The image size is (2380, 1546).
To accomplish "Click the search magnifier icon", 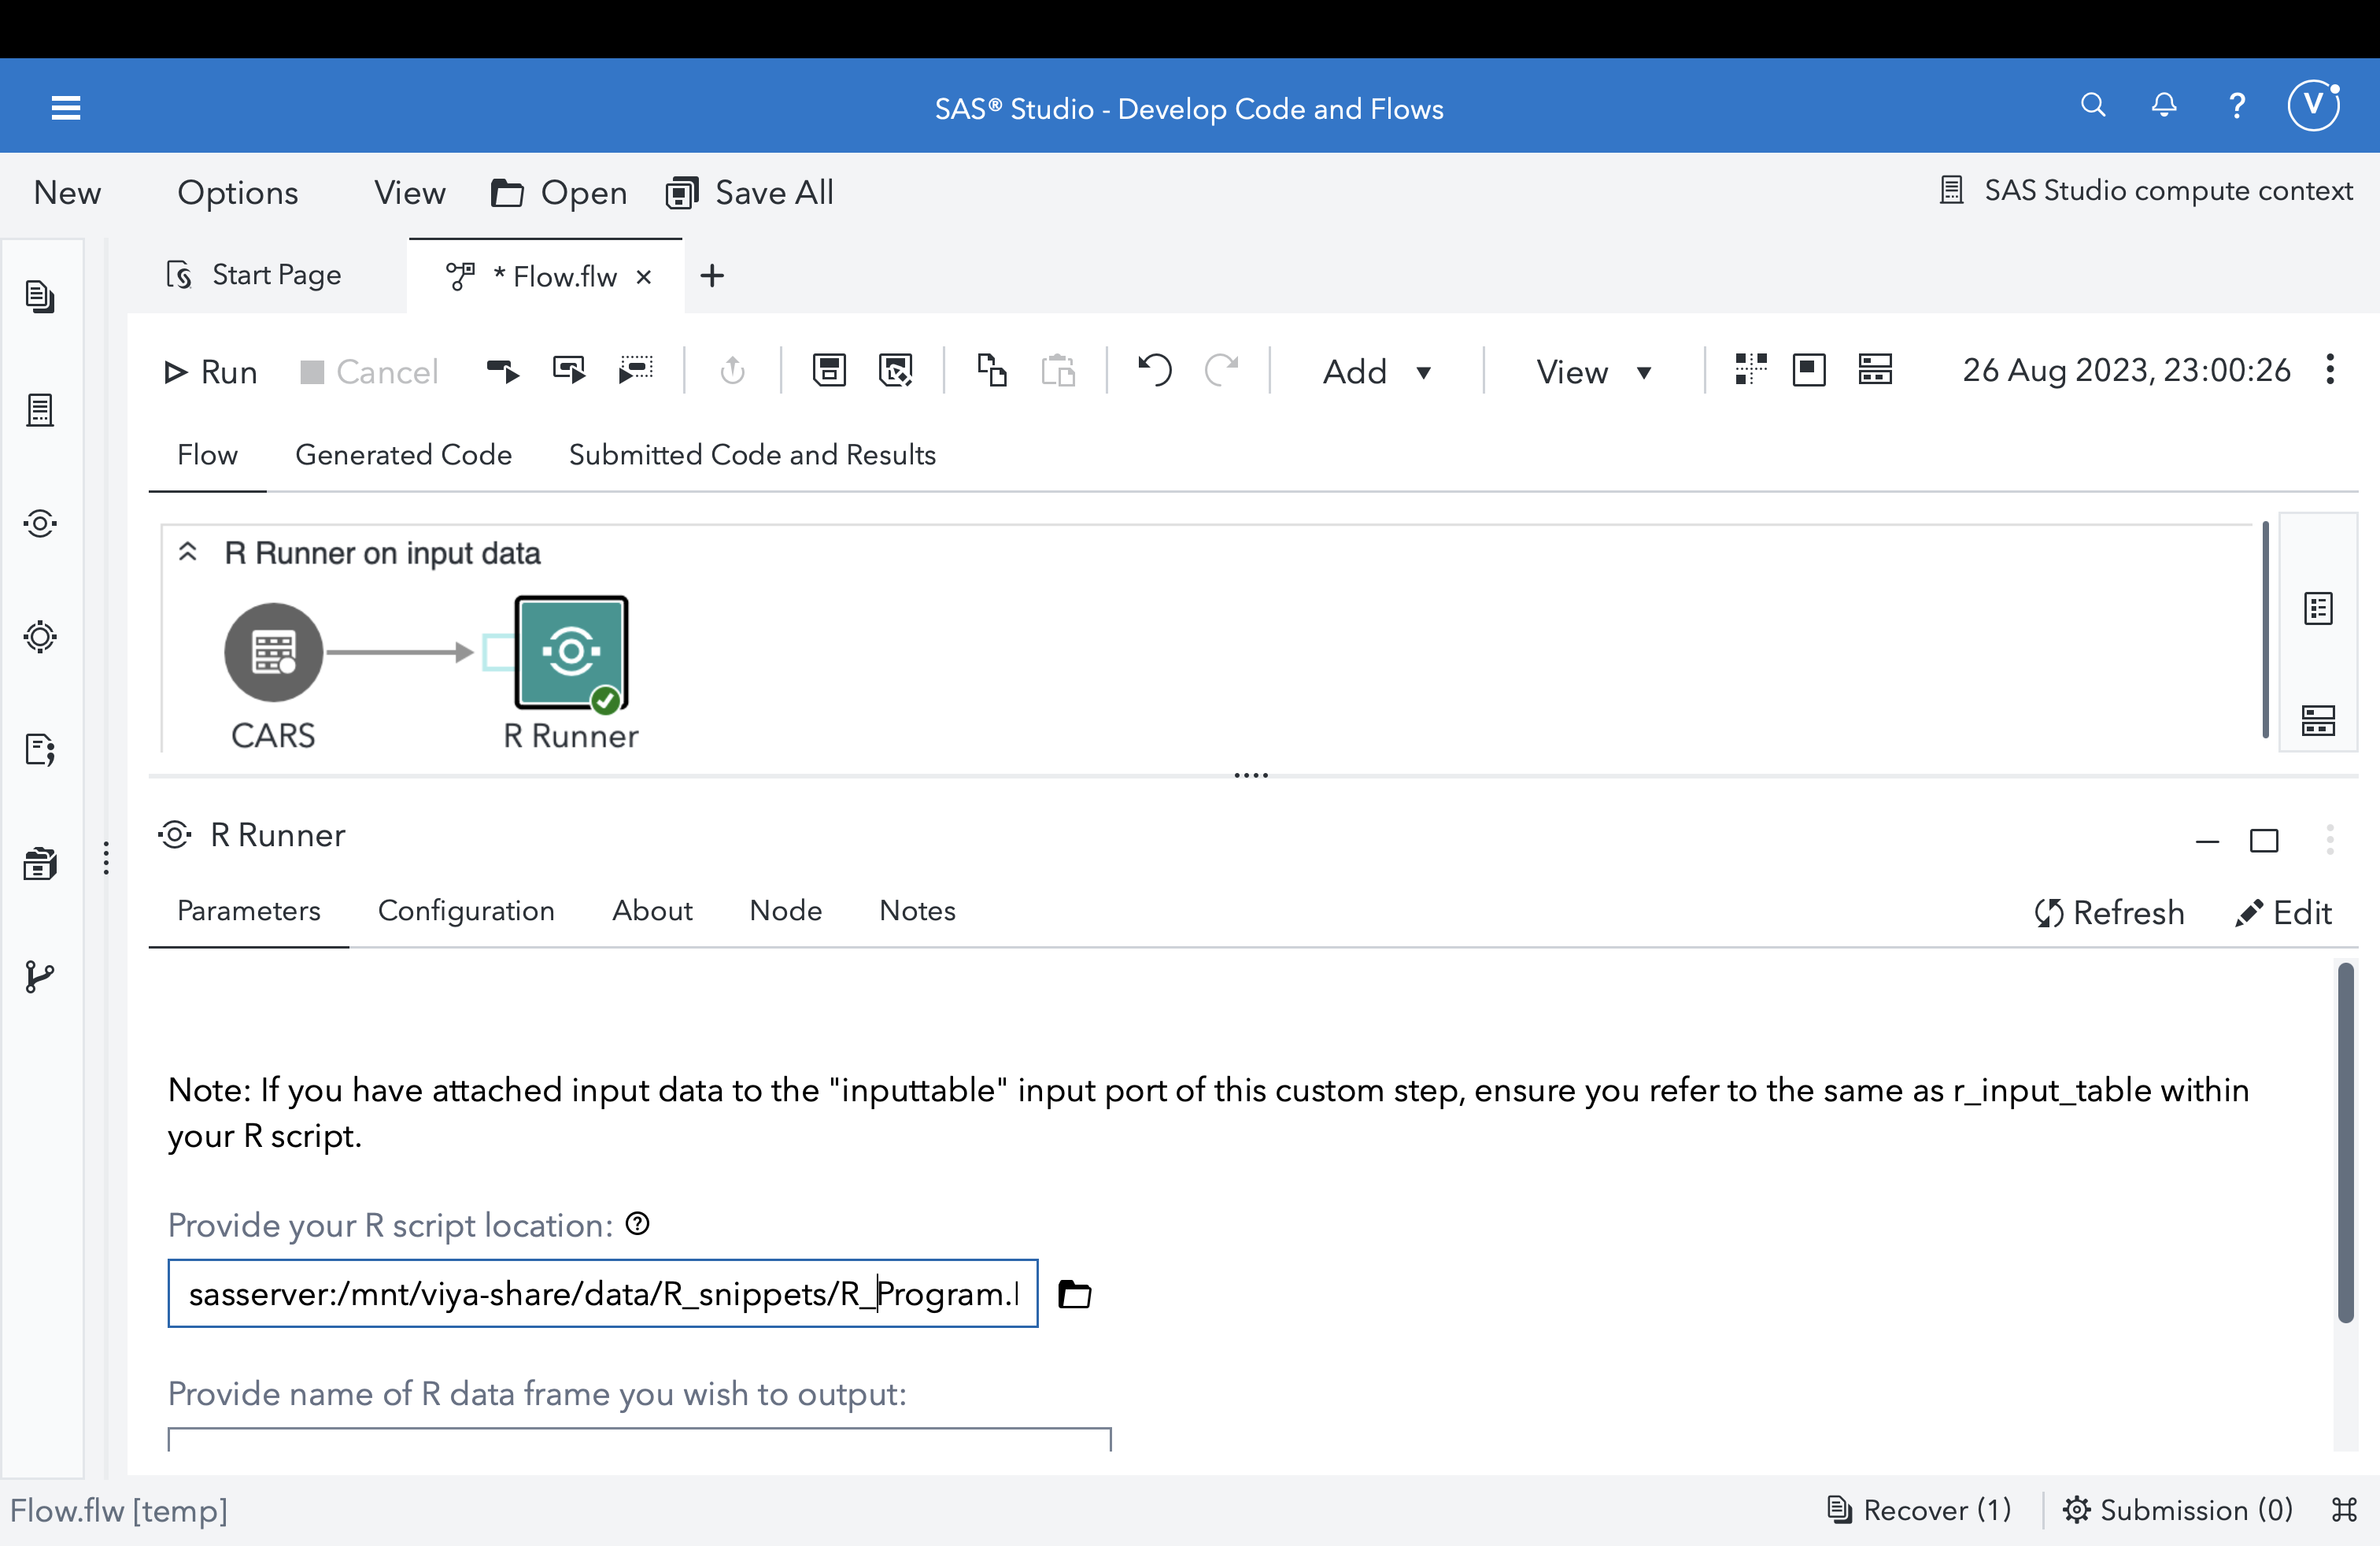I will 2093,105.
